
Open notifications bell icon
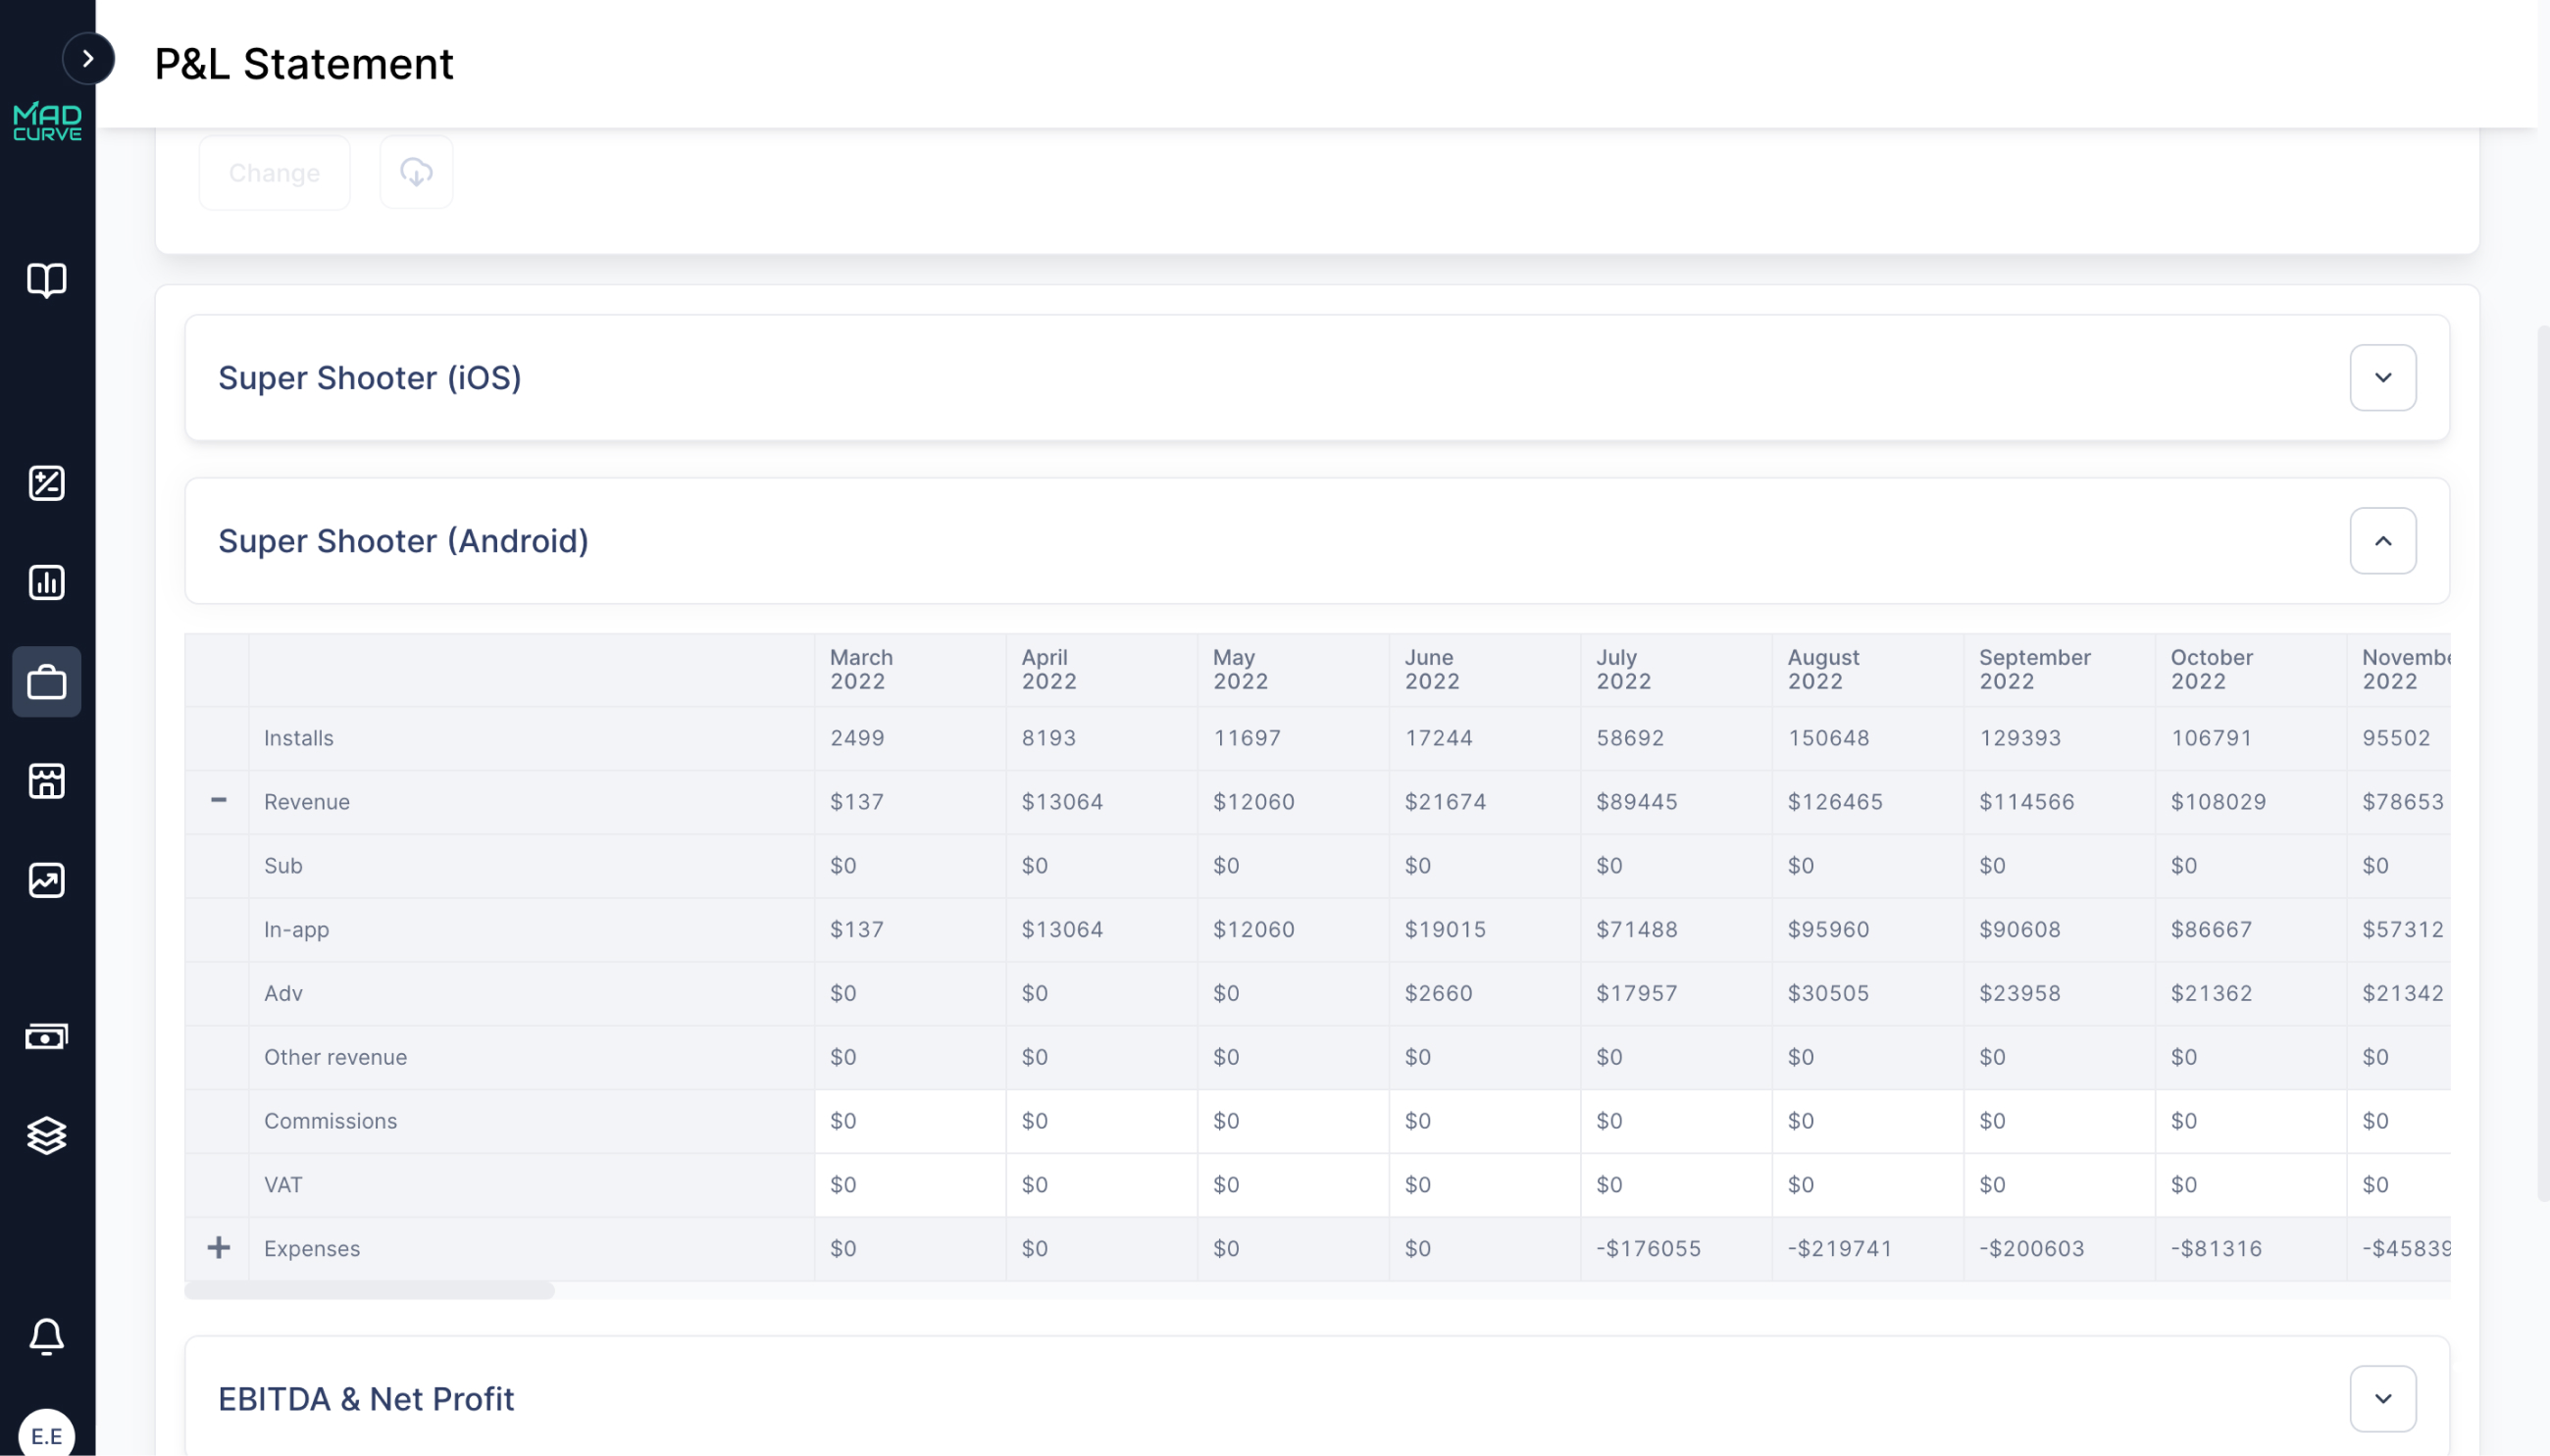coord(46,1336)
